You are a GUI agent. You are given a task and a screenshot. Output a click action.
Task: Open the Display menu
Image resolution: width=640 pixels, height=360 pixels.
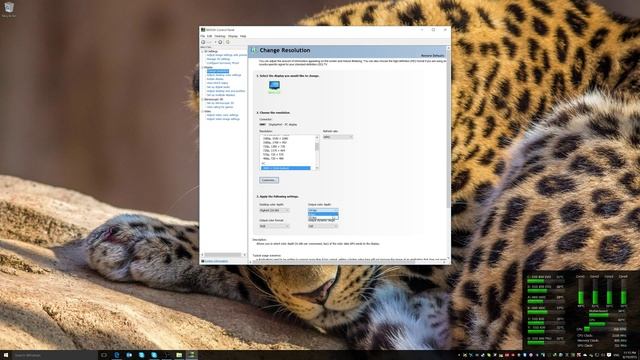(233, 36)
